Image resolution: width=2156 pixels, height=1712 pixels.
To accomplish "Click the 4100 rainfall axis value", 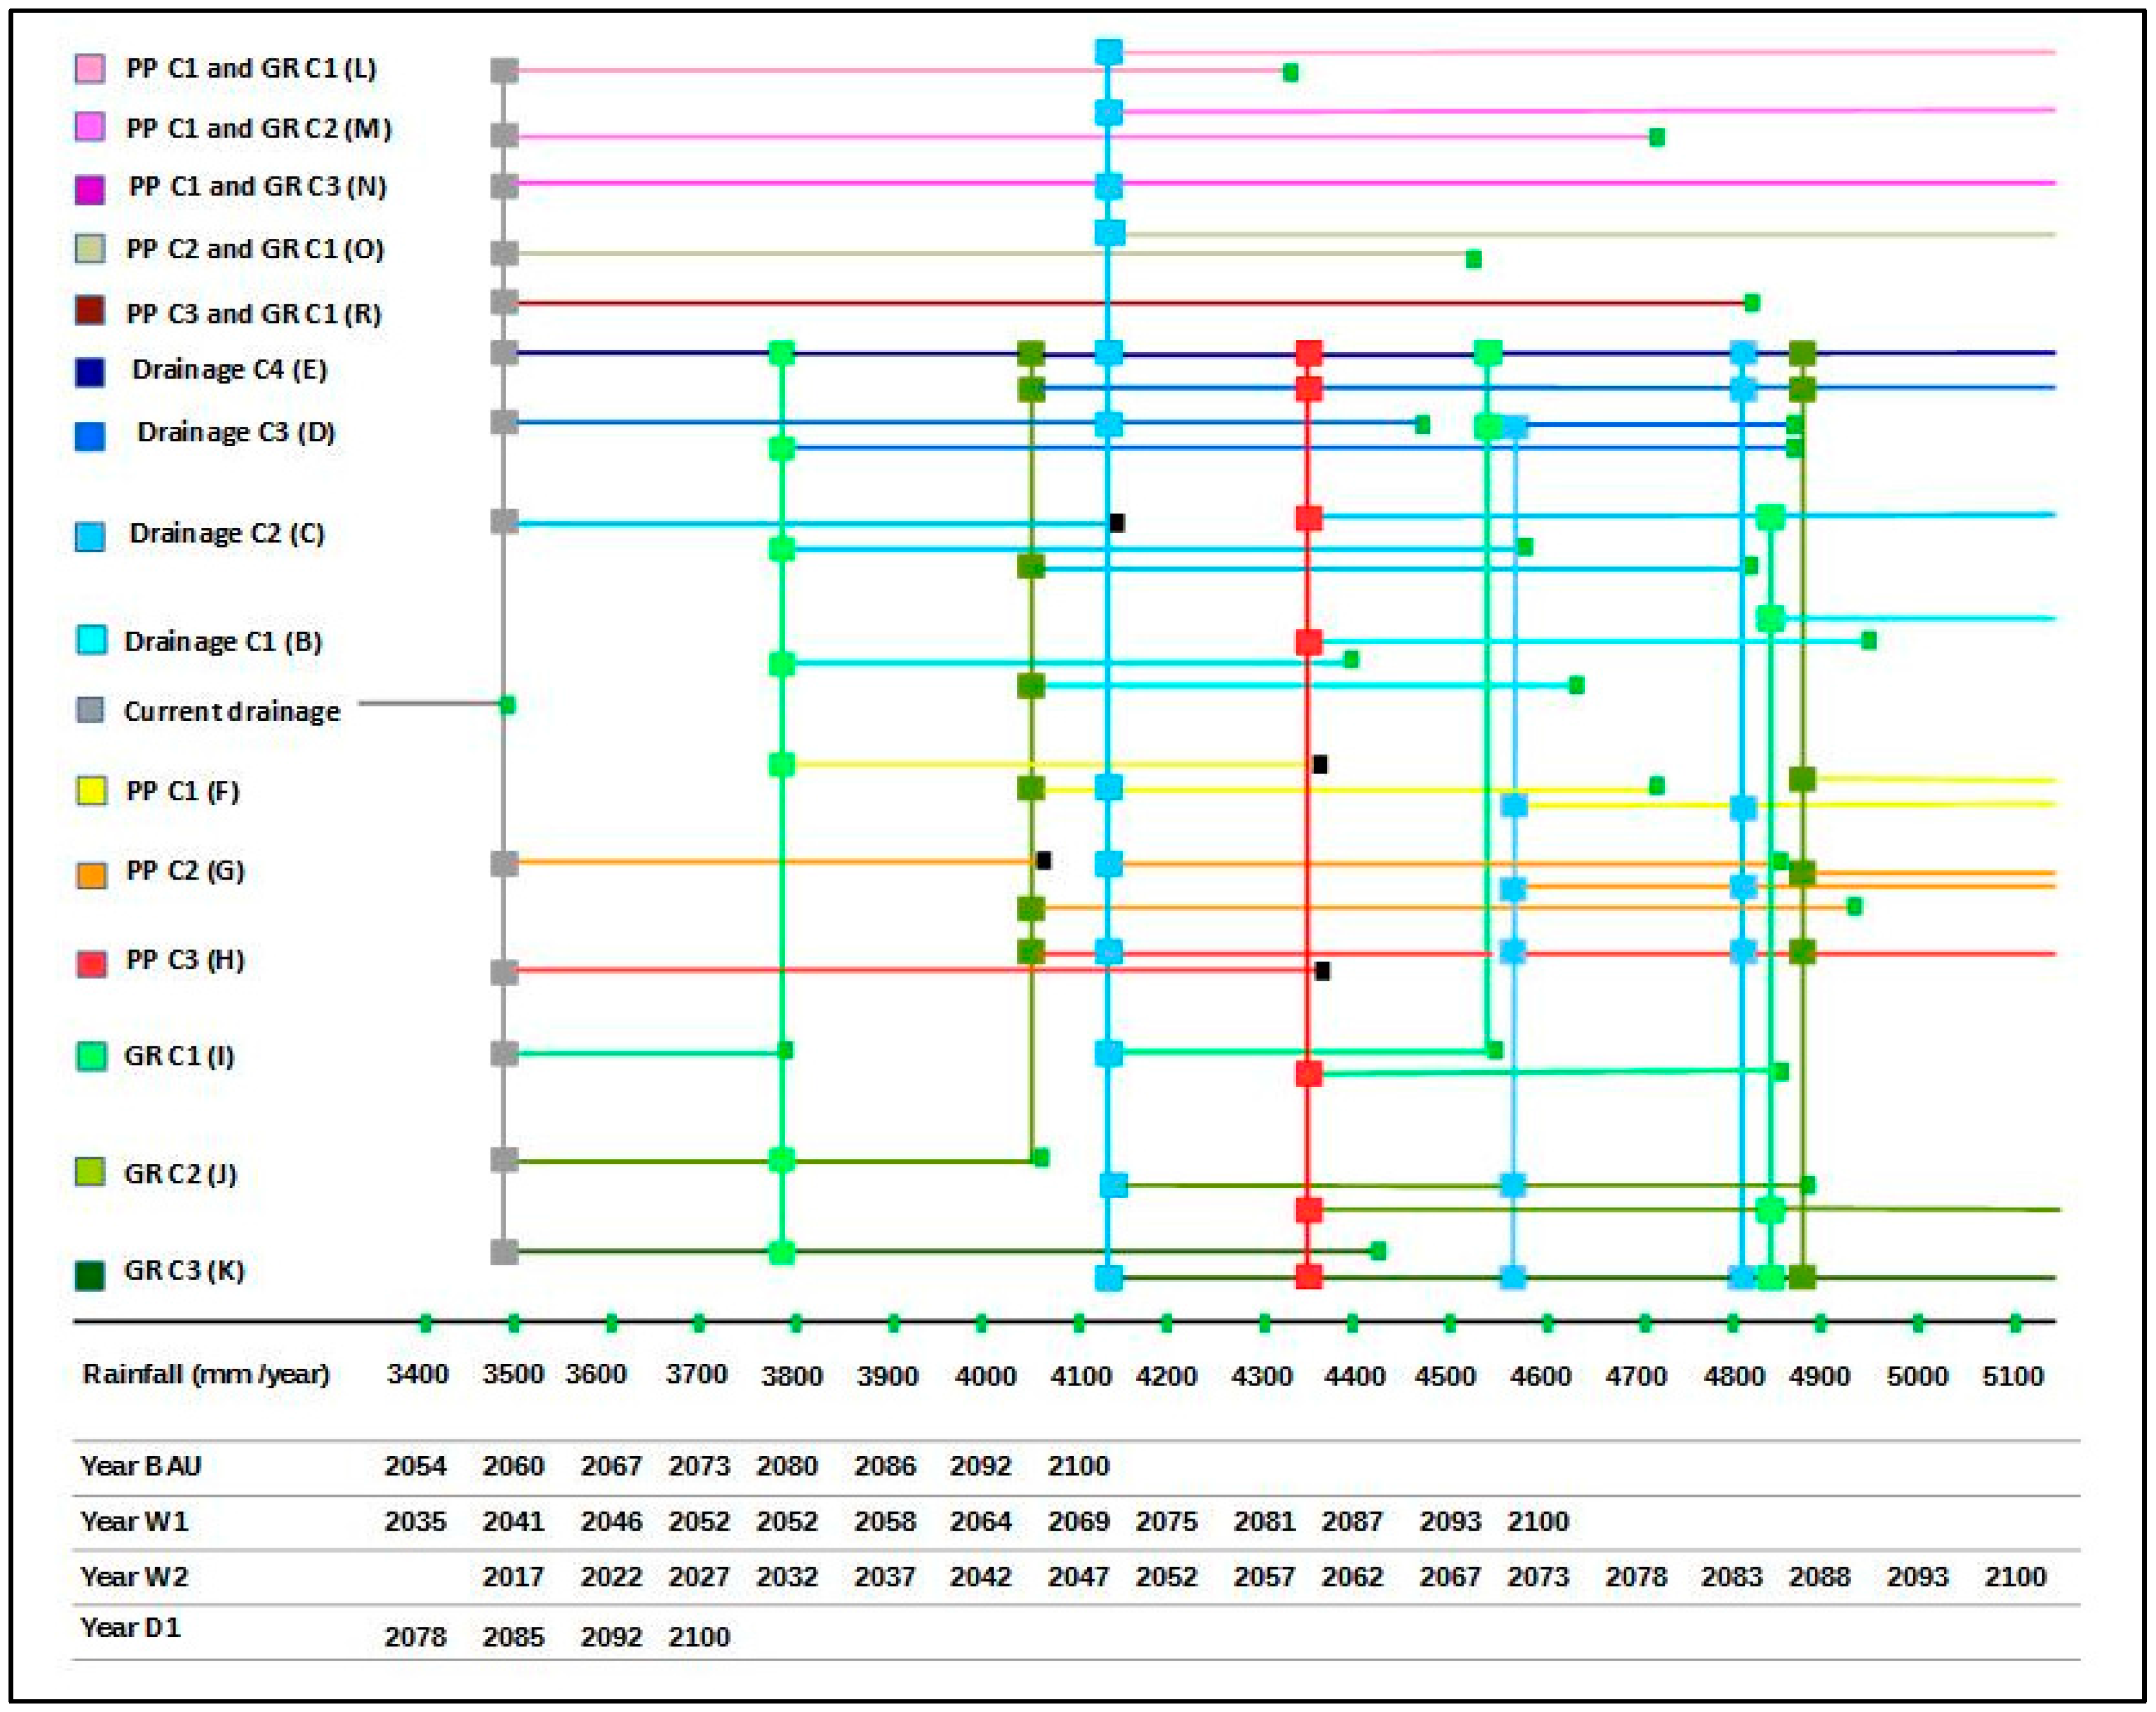I will coord(1081,1376).
